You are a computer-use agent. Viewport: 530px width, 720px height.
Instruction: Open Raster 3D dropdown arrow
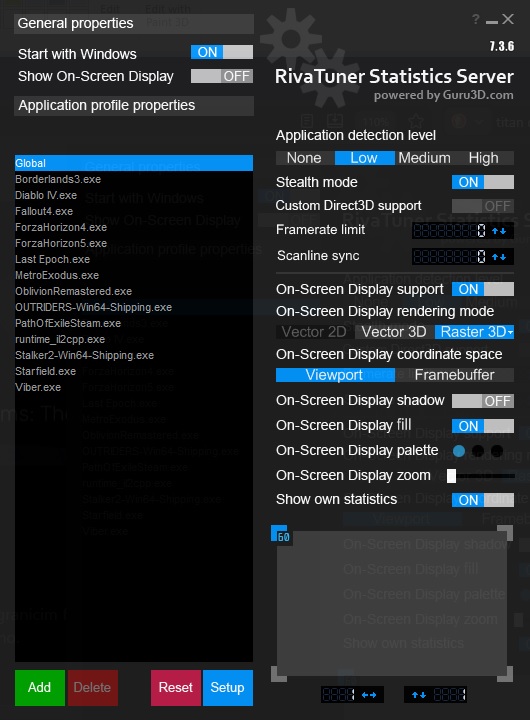(510, 332)
